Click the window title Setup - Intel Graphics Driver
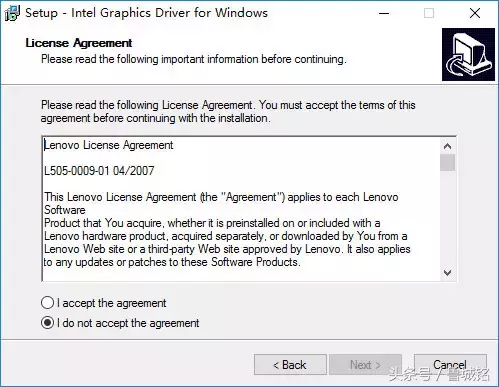Screen dimensions: 499x387 [146, 13]
